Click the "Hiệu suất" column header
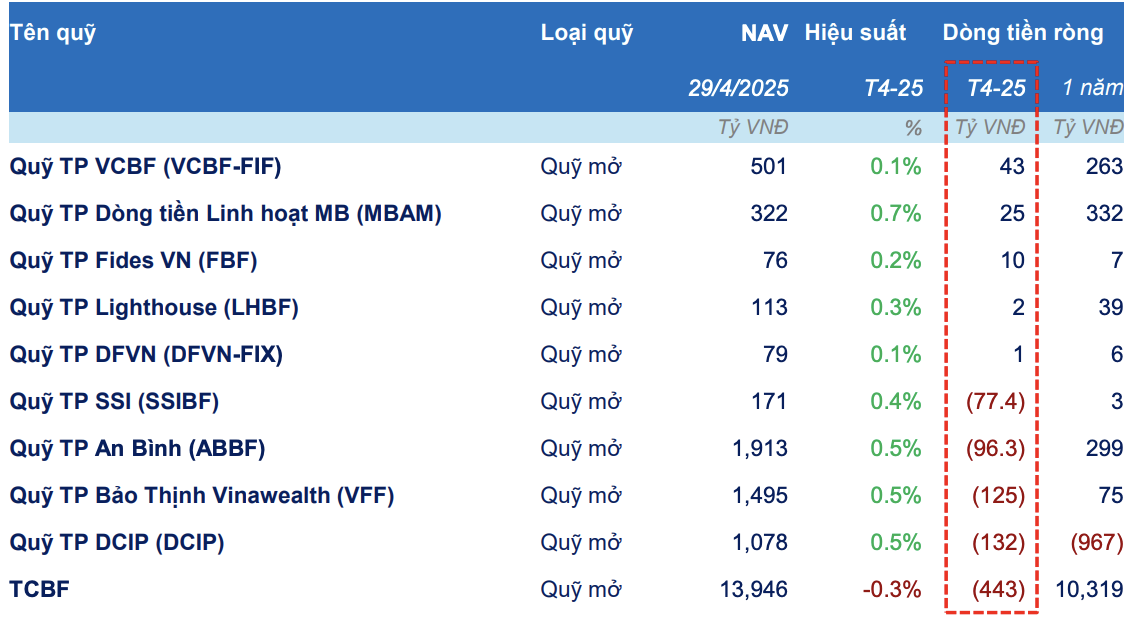 (855, 33)
